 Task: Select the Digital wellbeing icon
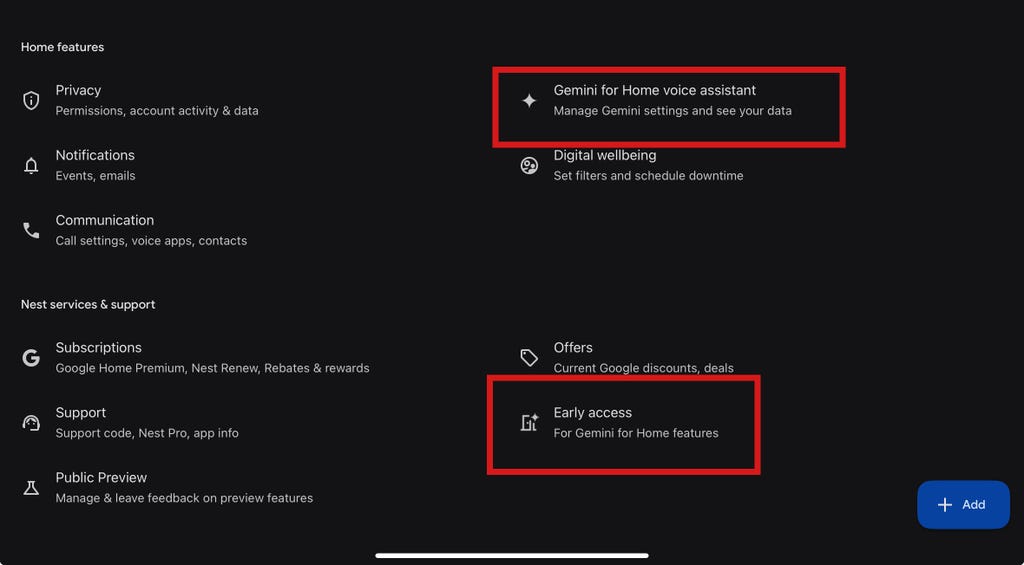click(529, 166)
